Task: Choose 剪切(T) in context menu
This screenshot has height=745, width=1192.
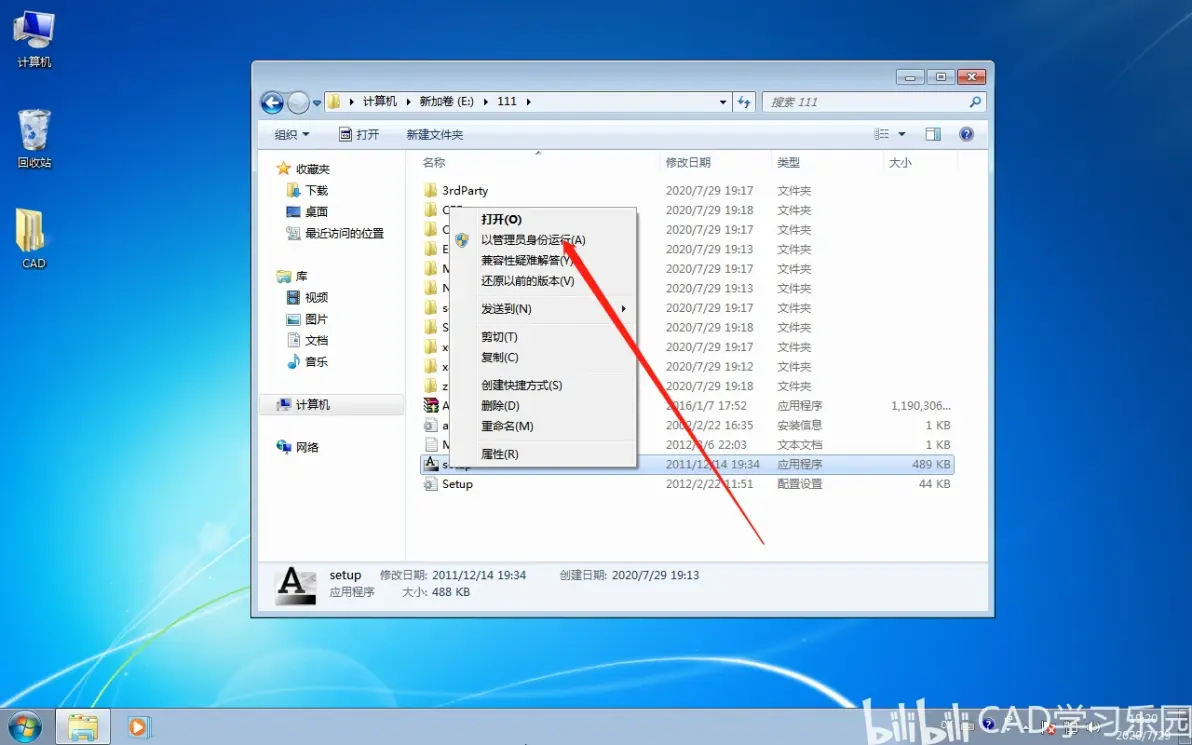Action: point(544,337)
